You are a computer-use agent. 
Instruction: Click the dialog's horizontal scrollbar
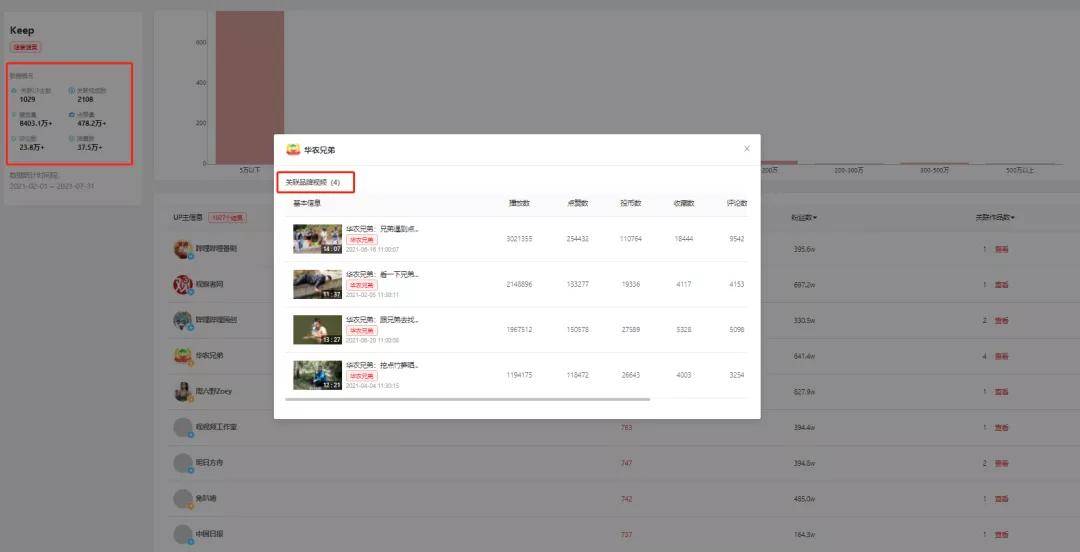468,399
